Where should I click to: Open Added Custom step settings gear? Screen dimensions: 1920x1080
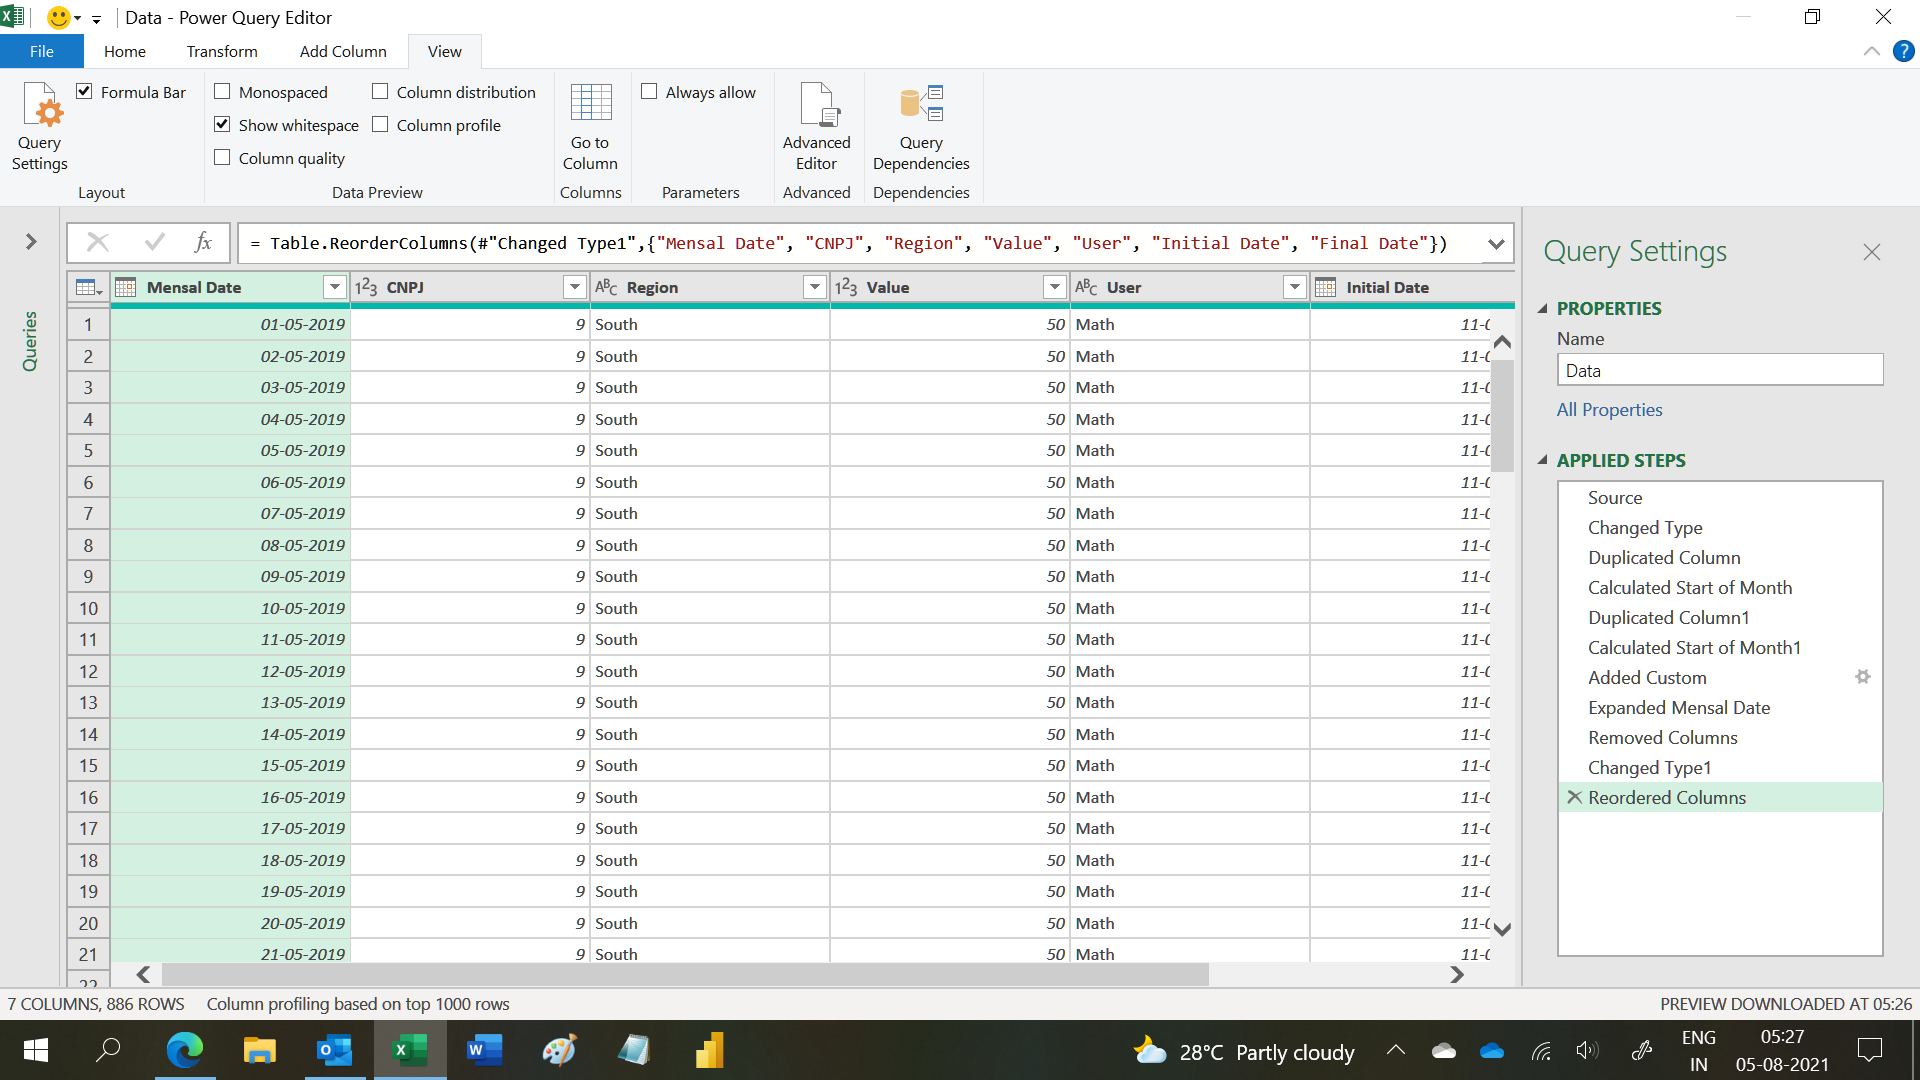click(1862, 677)
